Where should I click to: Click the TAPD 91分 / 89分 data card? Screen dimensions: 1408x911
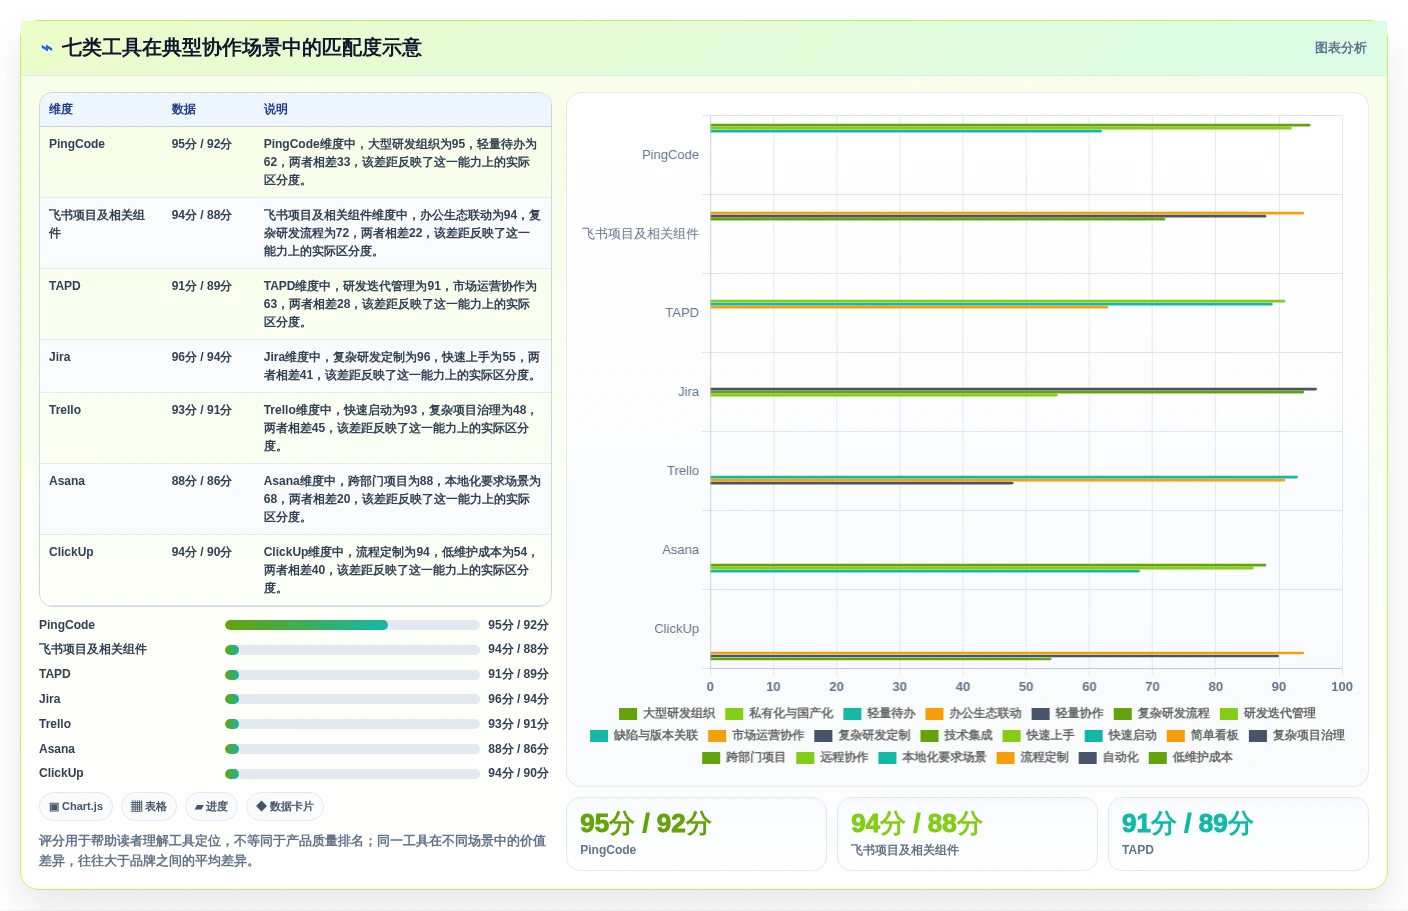pos(1238,834)
